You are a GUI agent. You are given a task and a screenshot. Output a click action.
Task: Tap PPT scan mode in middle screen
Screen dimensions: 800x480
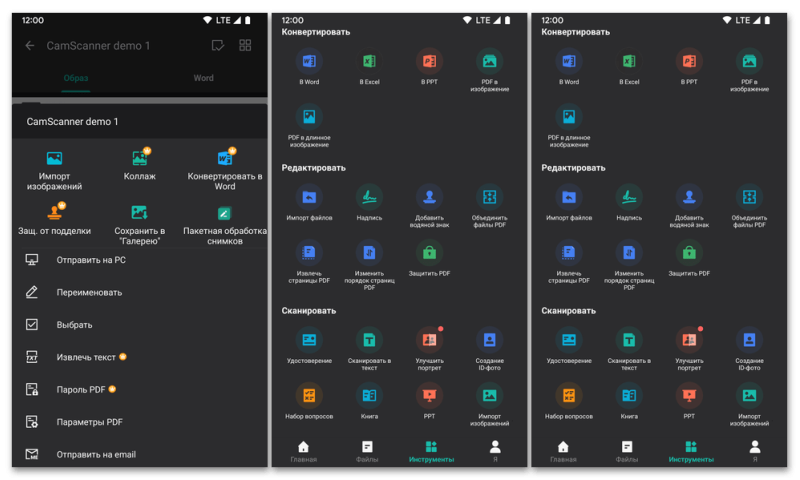[x=430, y=401]
